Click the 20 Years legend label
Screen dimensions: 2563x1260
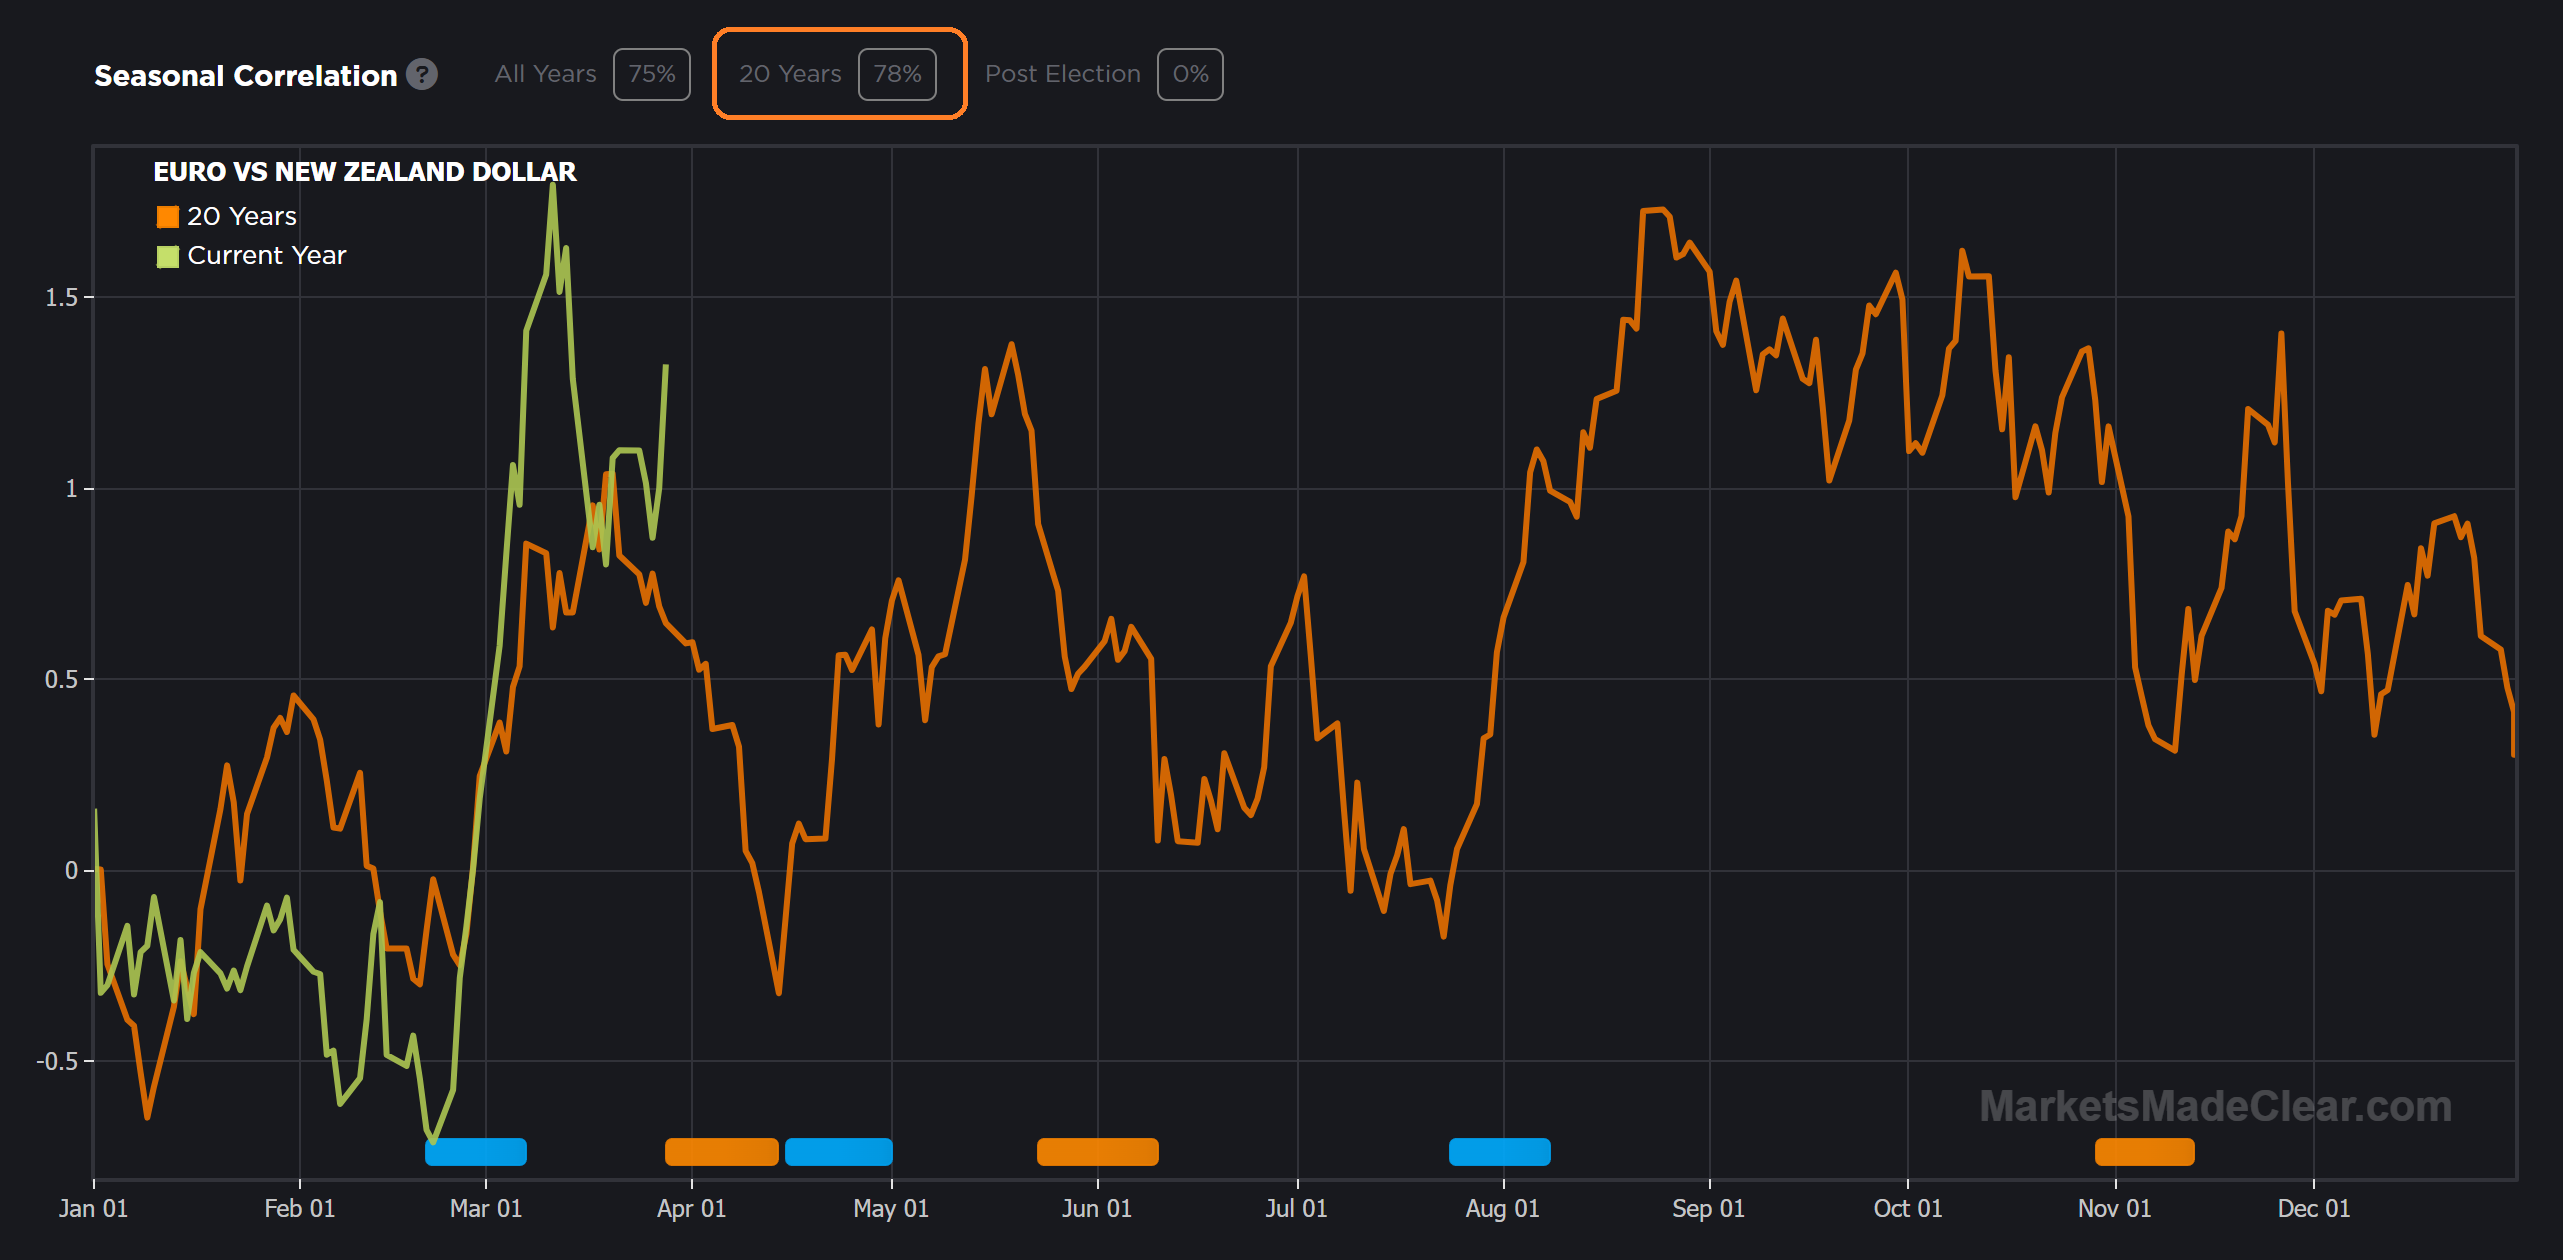[242, 216]
